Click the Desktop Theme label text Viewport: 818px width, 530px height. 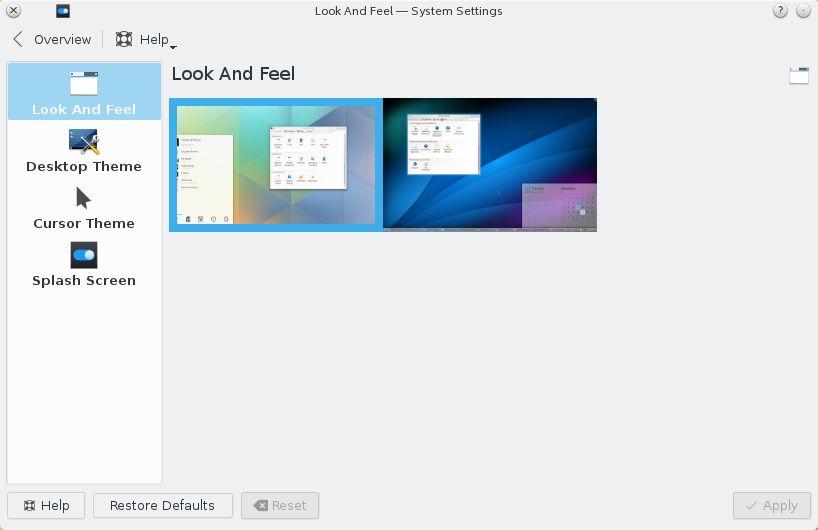coord(84,166)
